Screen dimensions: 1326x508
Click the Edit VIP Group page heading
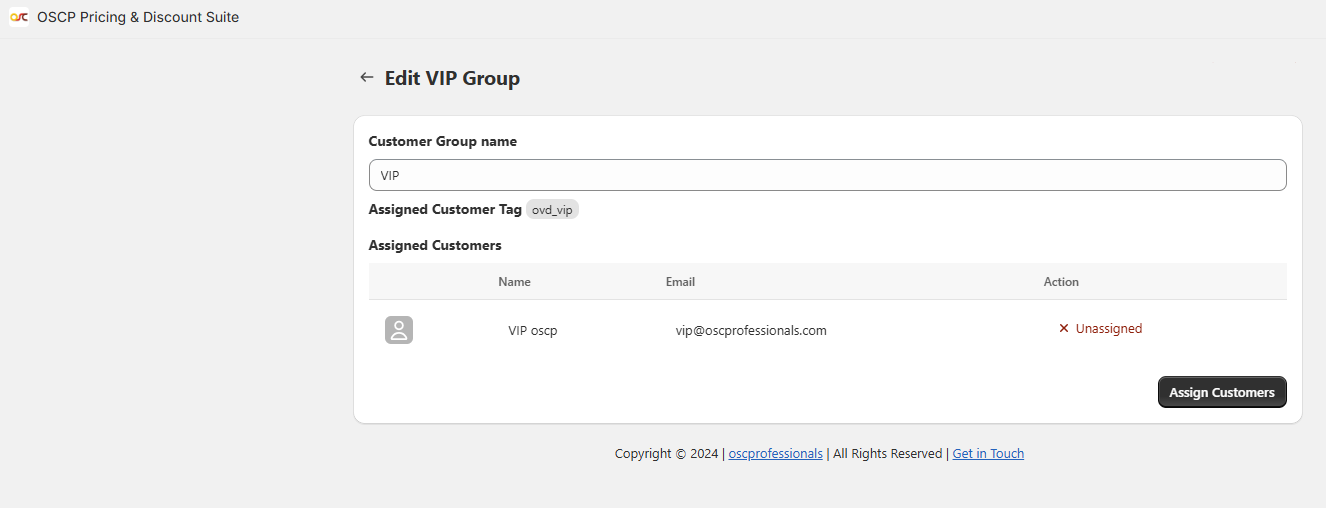(x=452, y=78)
